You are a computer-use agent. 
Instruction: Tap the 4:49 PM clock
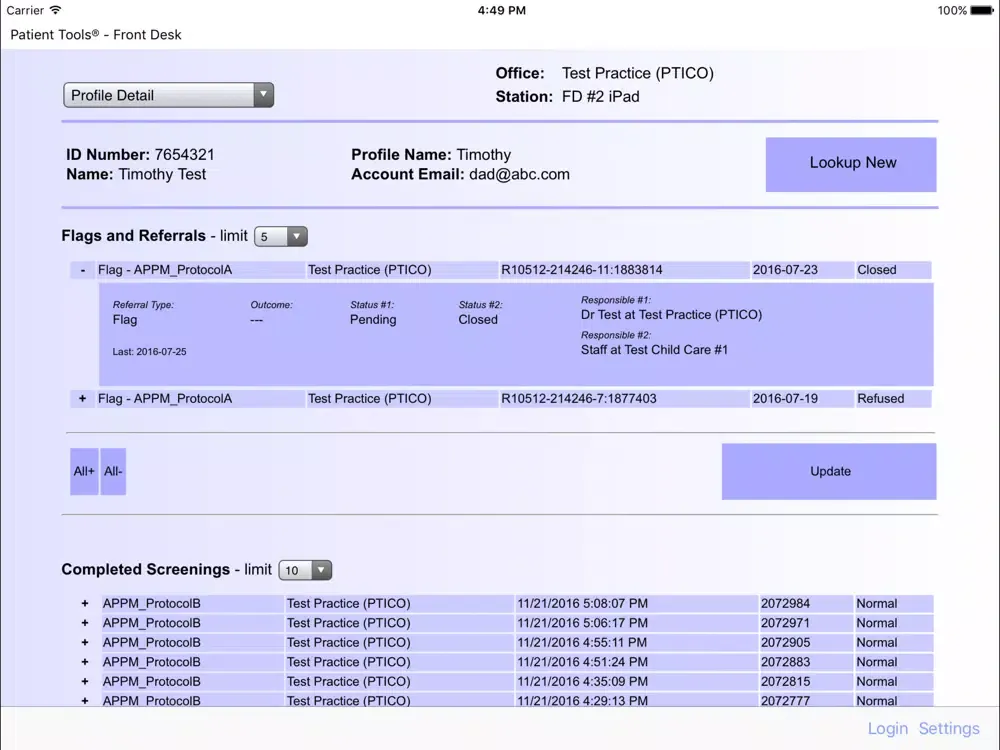(x=501, y=10)
